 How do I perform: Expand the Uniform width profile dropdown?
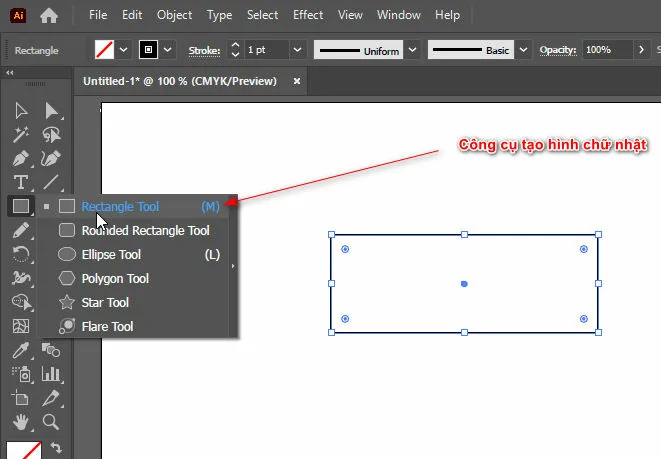tap(411, 50)
